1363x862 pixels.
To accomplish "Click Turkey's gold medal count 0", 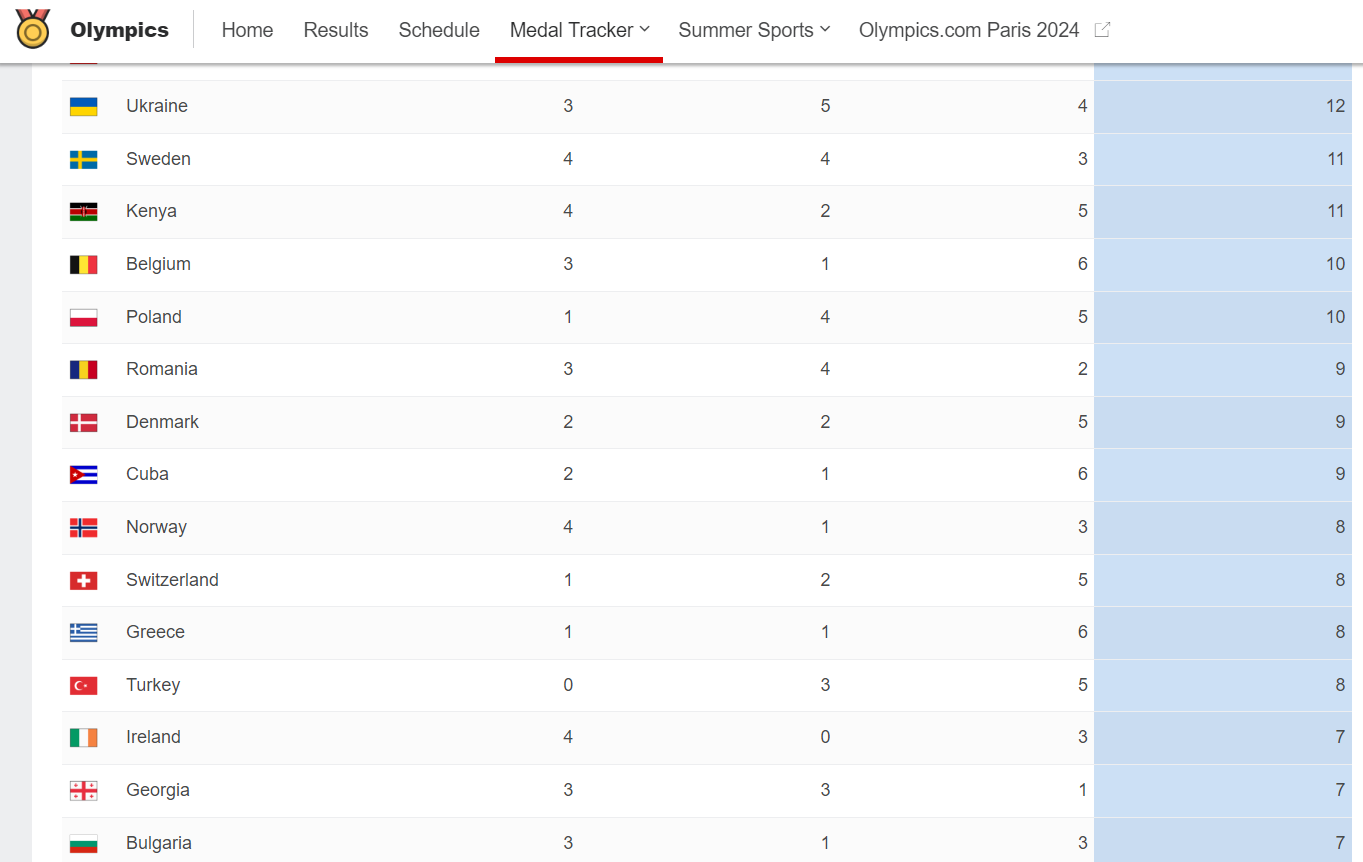I will click(568, 685).
